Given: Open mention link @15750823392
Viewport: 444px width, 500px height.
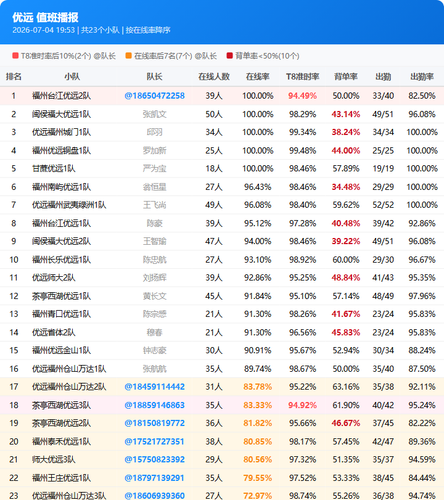Looking at the screenshot, I should point(154,460).
